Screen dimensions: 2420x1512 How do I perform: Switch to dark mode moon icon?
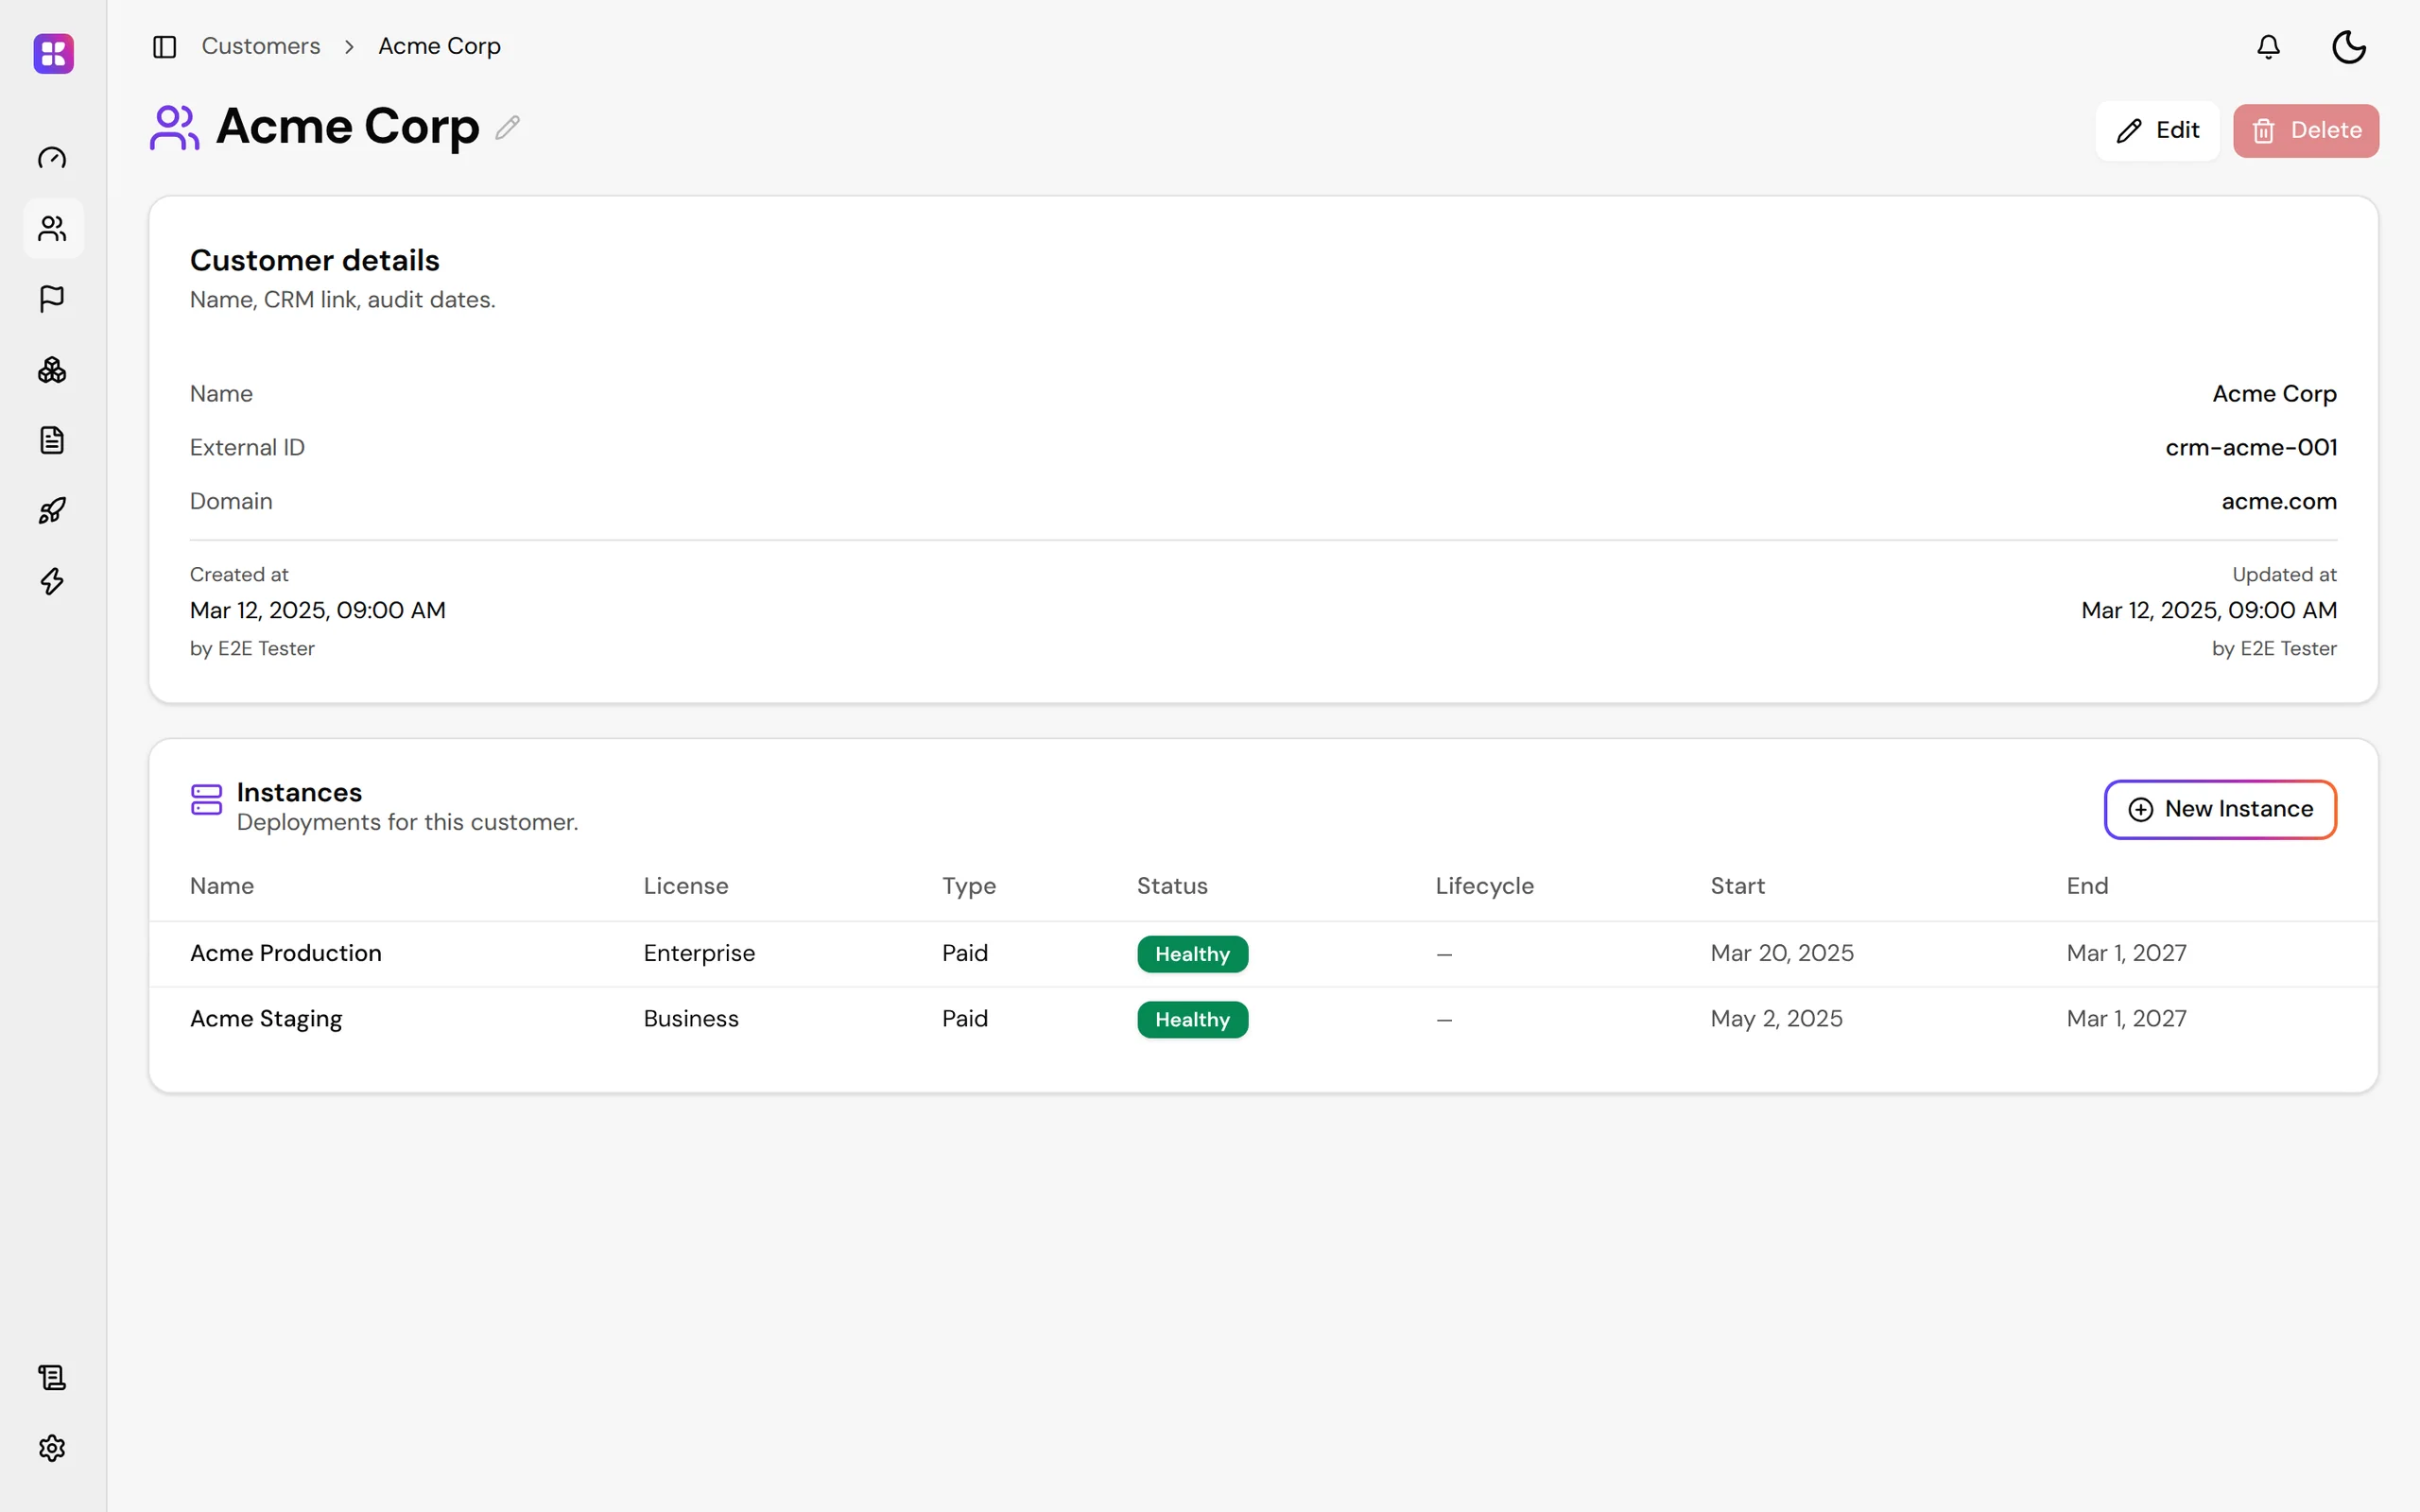(2349, 47)
